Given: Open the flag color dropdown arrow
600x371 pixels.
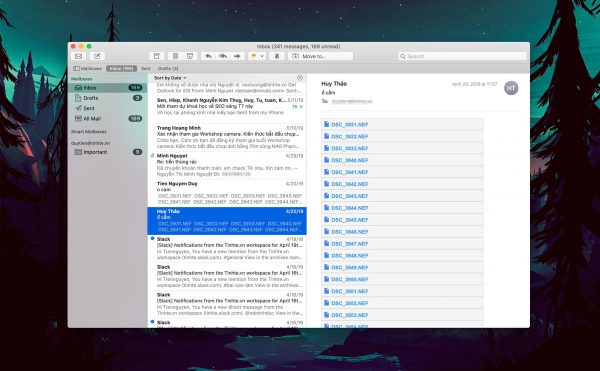Looking at the screenshot, I should (x=262, y=56).
